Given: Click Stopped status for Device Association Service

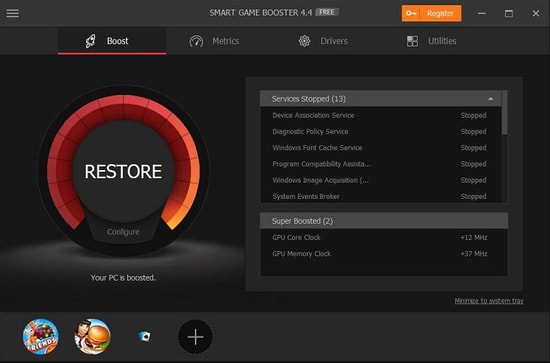Looking at the screenshot, I should point(473,115).
